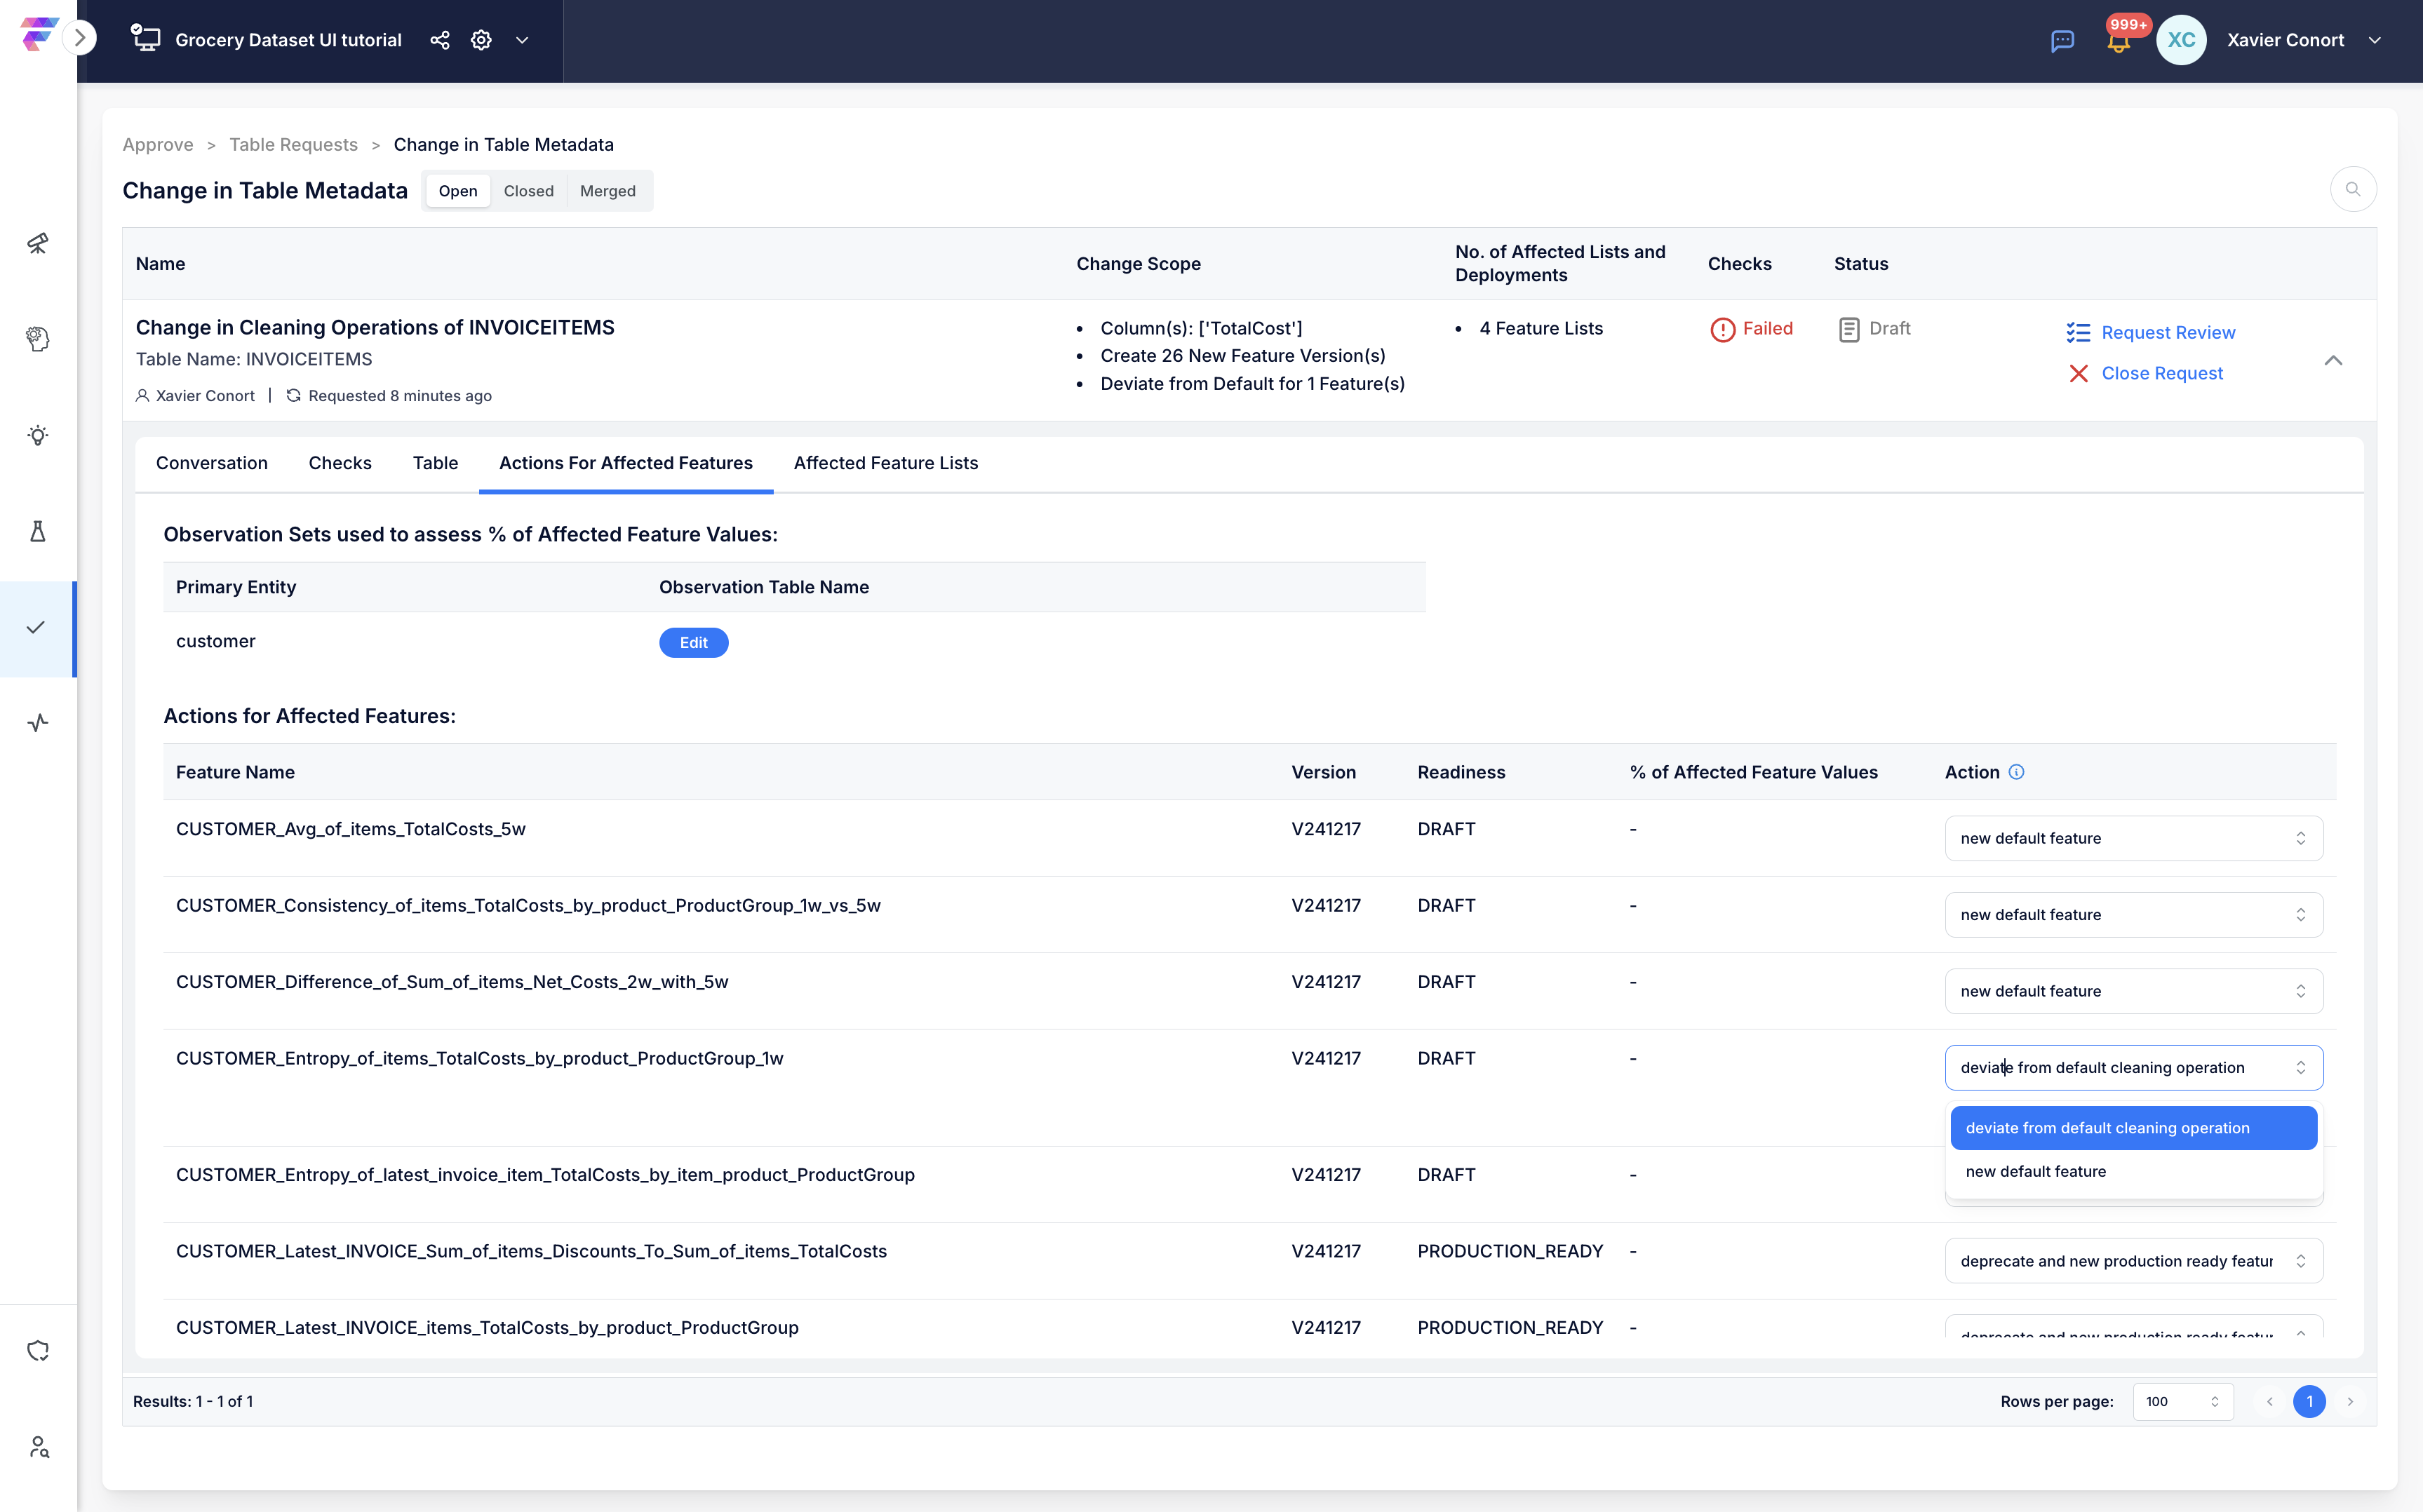Open action dropdown for CUSTOMER_Latest_INVOICE_Sum_of_items_Discounts row
2423x1512 pixels.
coord(2133,1261)
